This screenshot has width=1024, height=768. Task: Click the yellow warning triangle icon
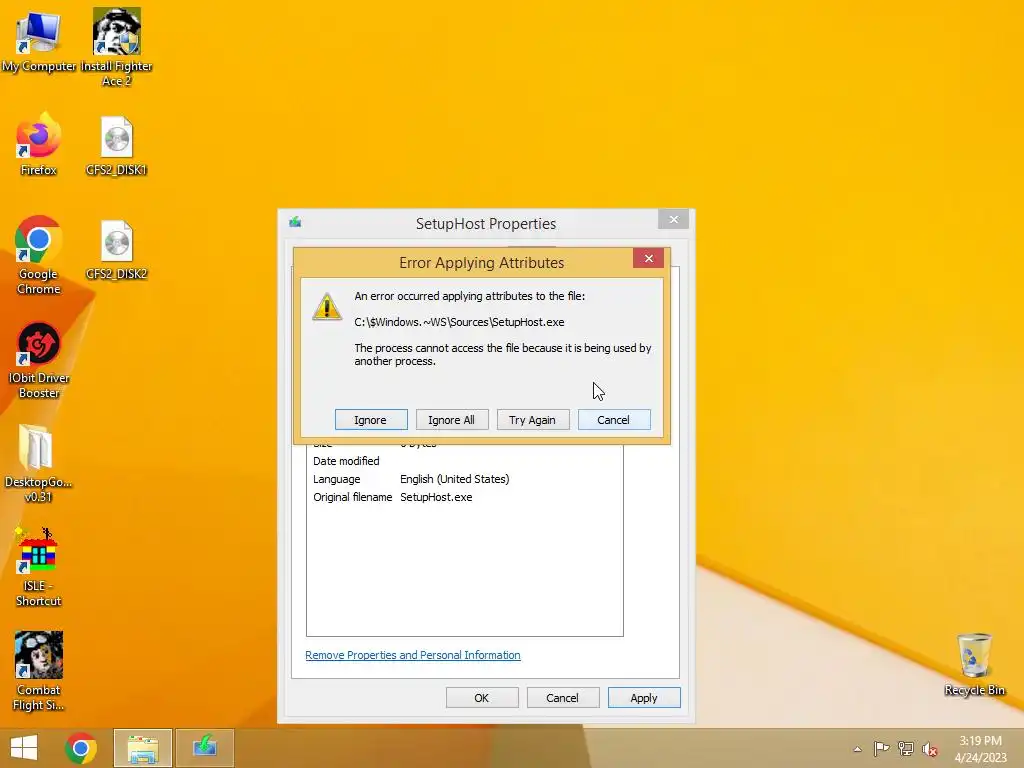coord(327,306)
